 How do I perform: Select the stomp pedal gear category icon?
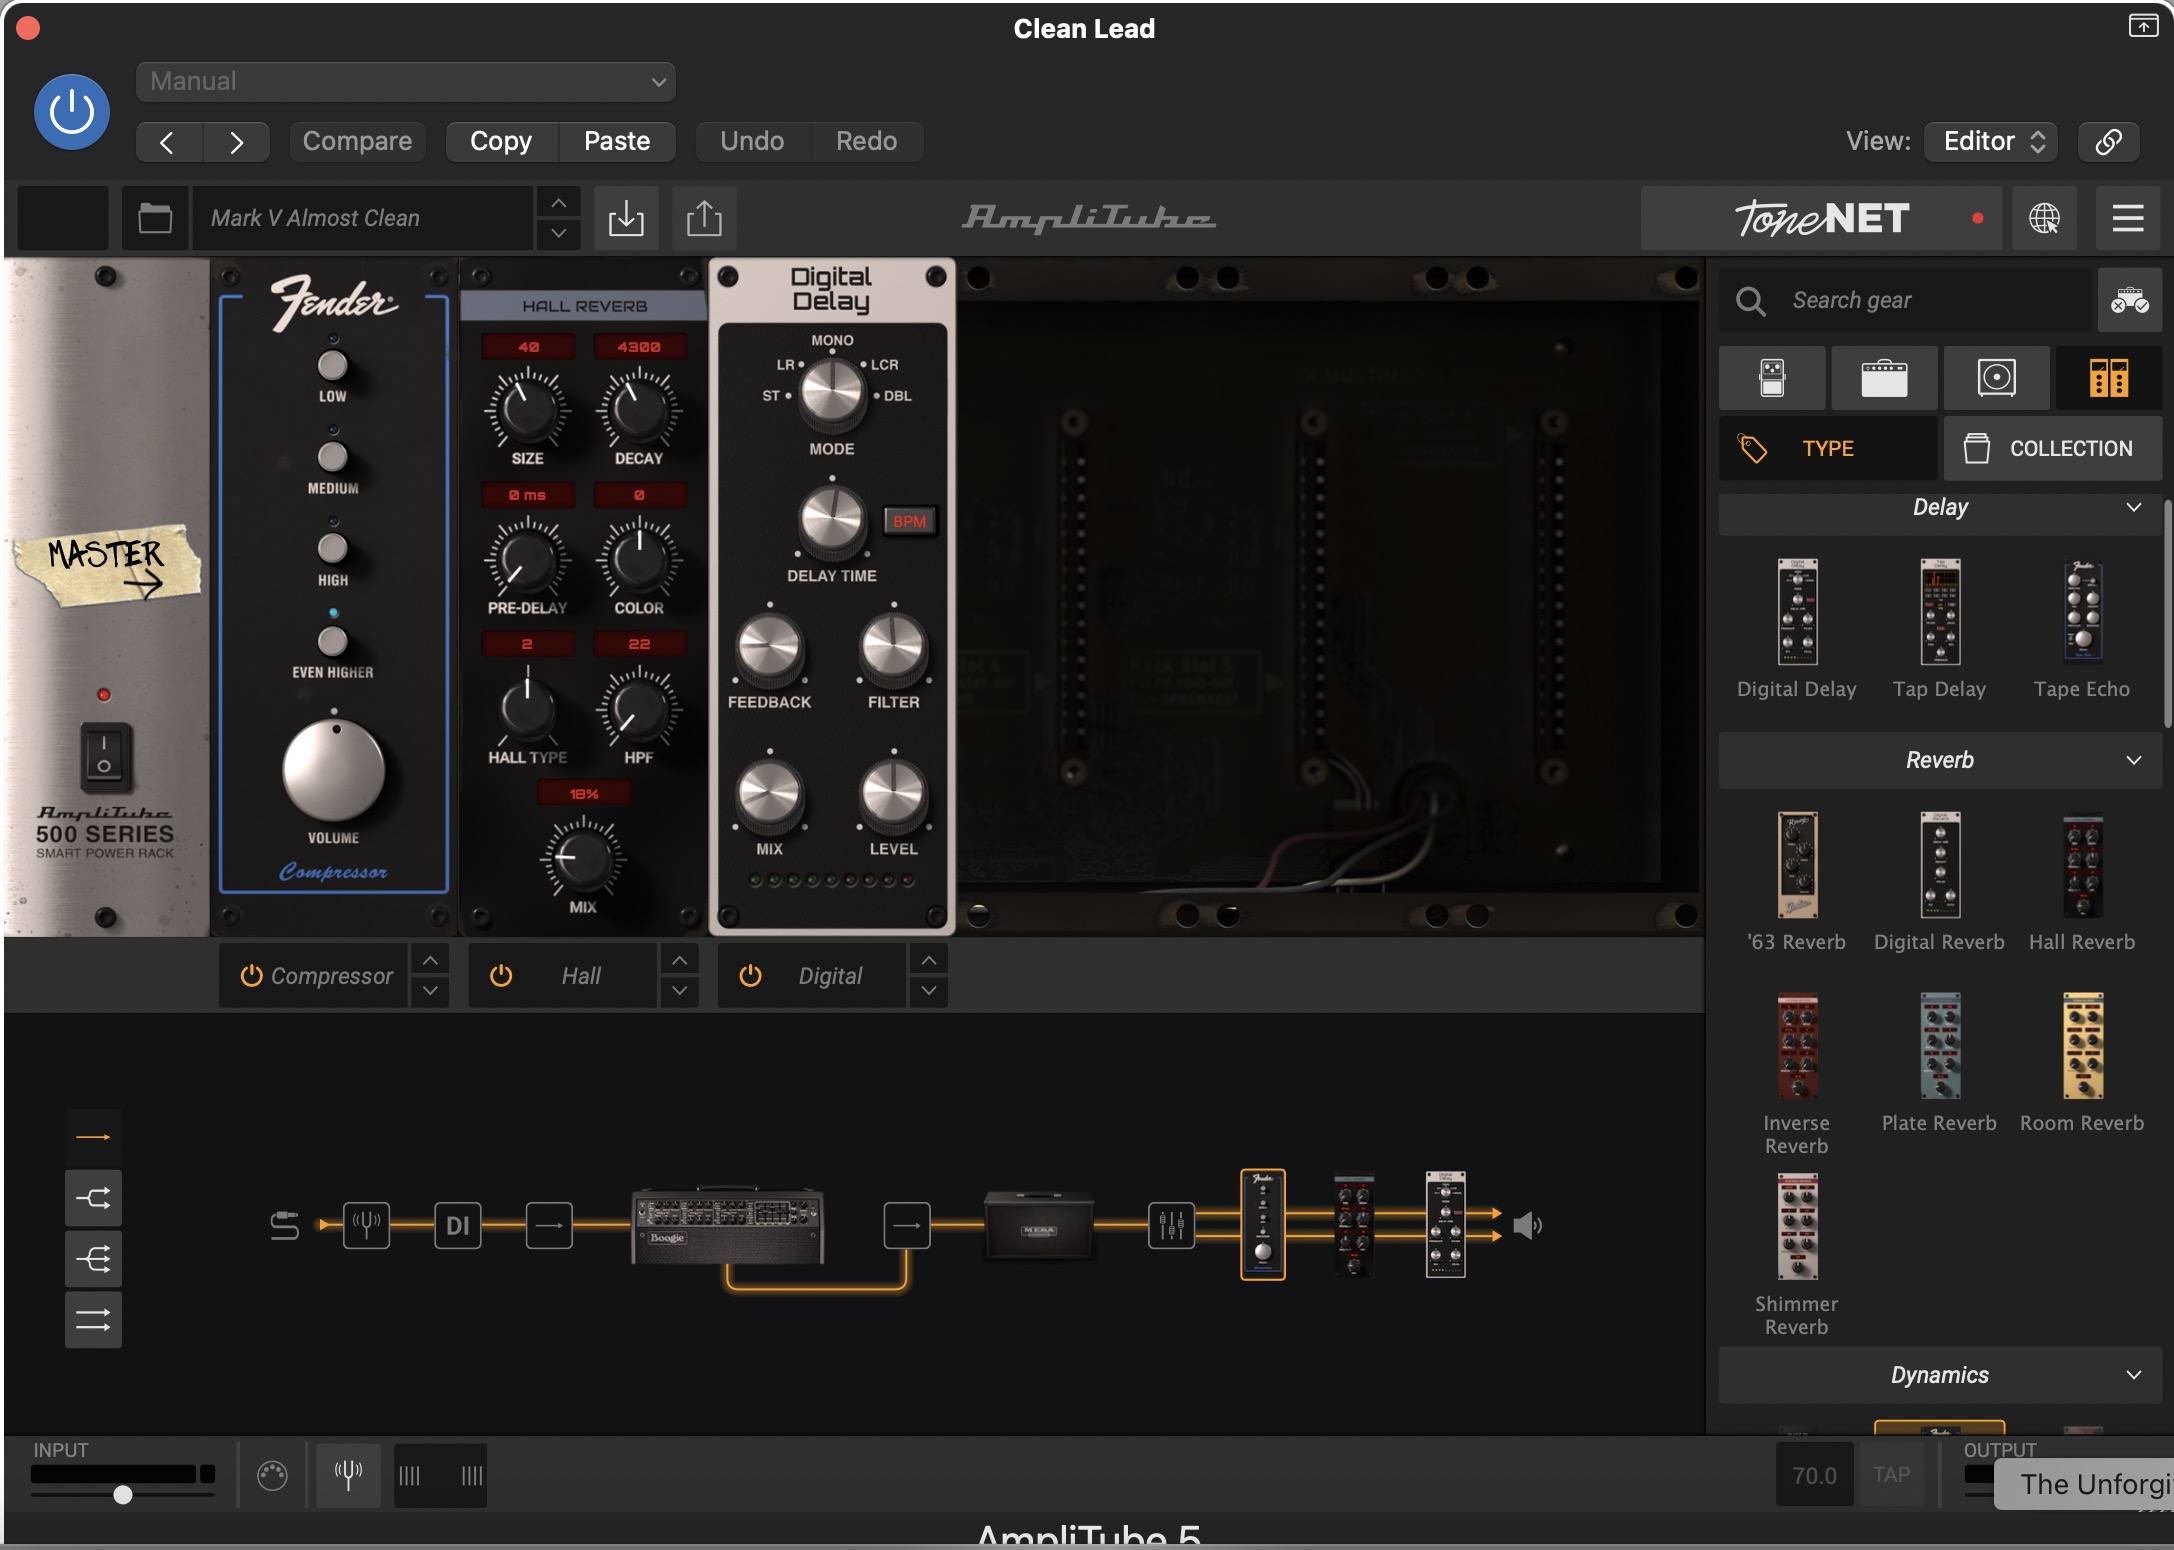coord(1772,378)
